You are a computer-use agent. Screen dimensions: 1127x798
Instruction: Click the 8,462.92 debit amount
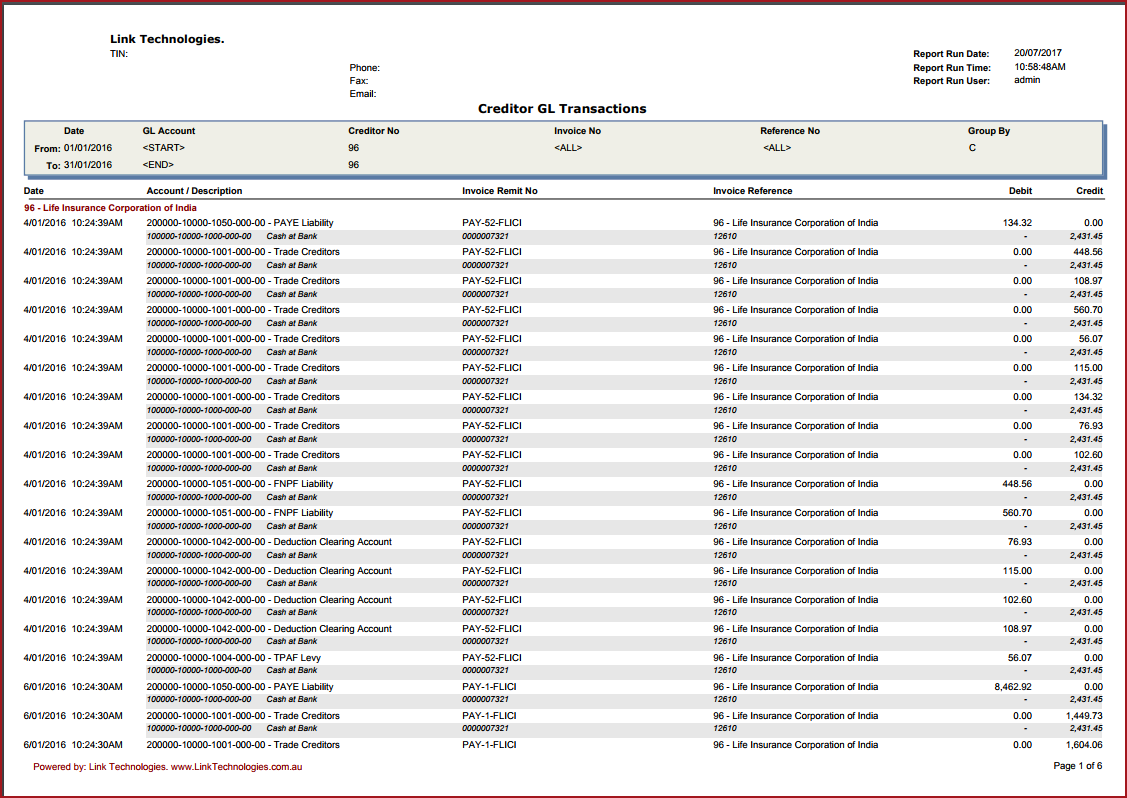pyautogui.click(x=1013, y=687)
